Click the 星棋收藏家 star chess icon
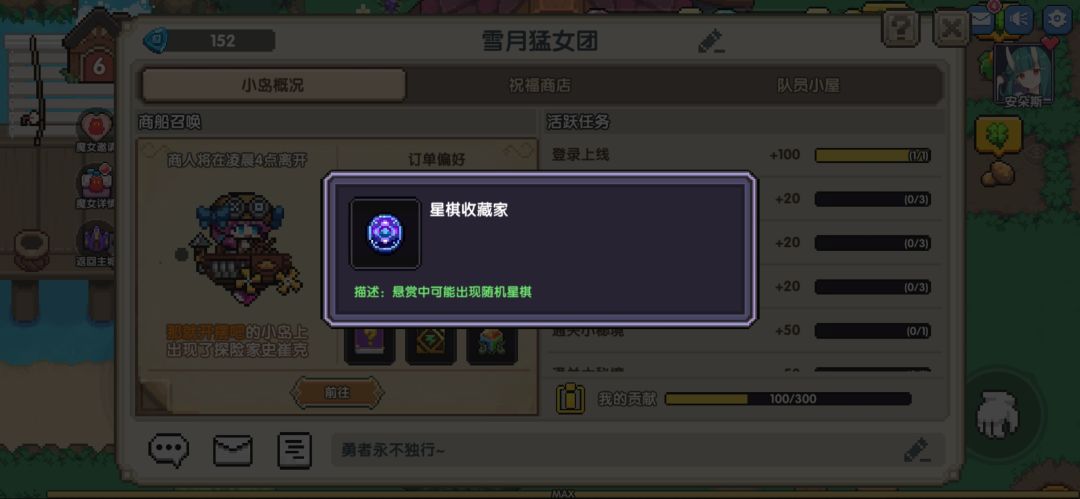Screen dimensions: 1080x499 (385, 234)
